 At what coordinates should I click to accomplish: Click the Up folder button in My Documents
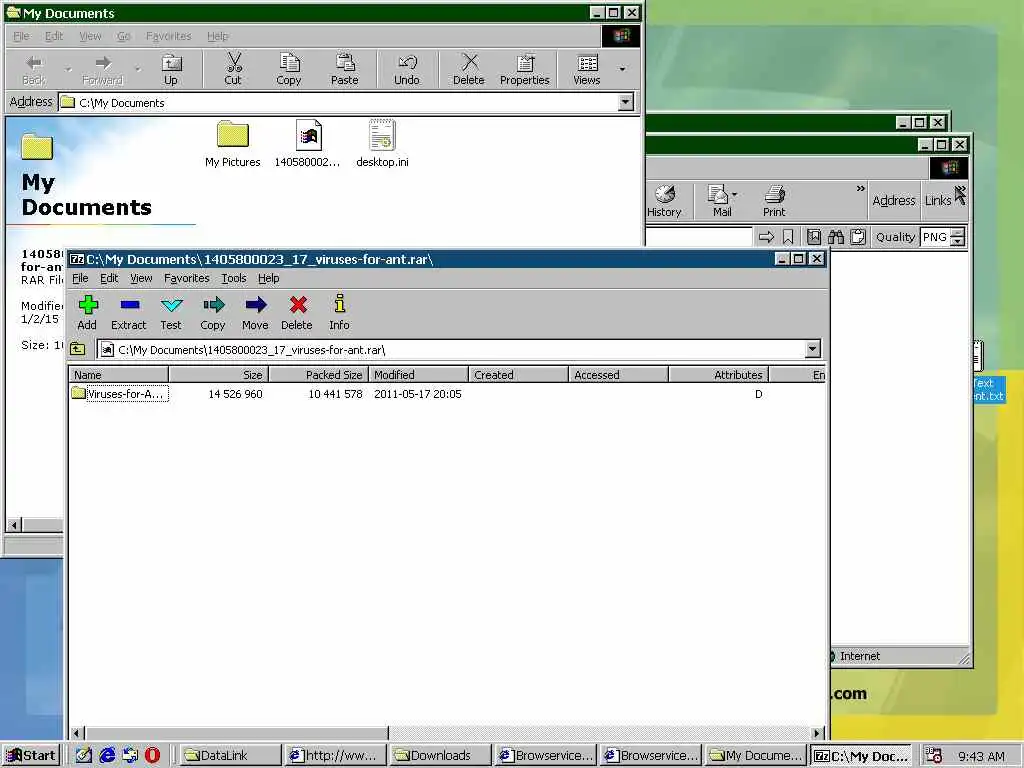171,69
